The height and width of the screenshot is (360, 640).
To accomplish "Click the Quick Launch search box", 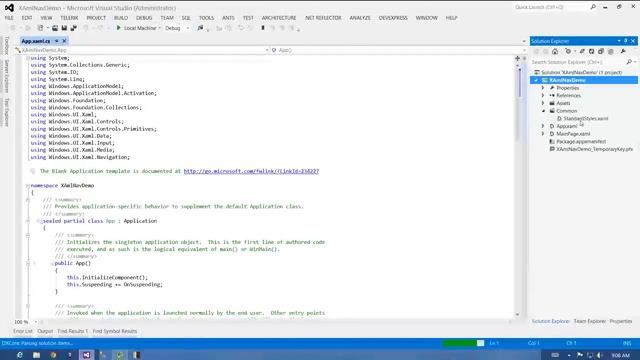I will [551, 7].
